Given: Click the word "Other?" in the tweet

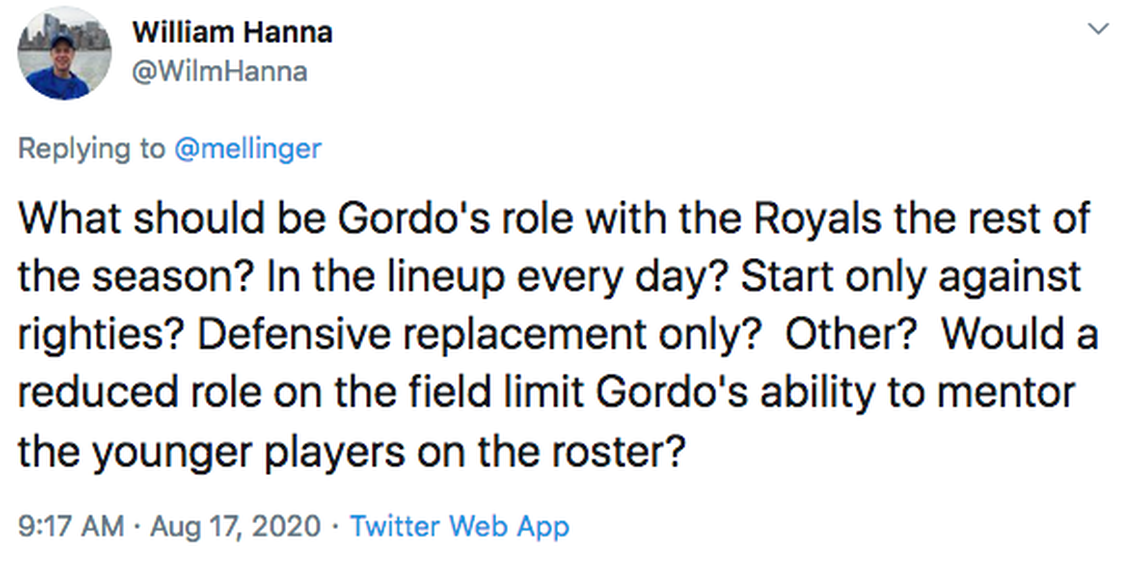Looking at the screenshot, I should (x=852, y=335).
